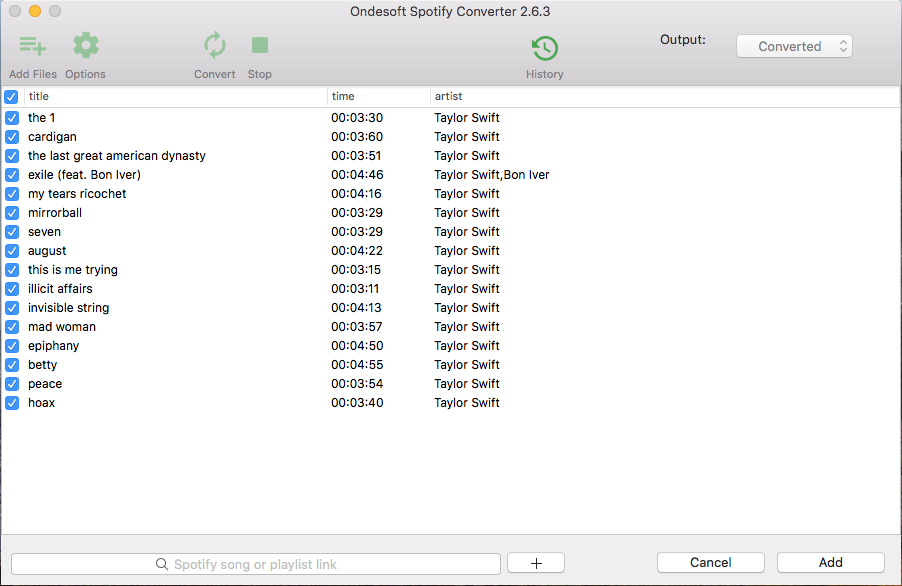This screenshot has width=902, height=586.
Task: Uncheck my tears ricochet checkbox
Action: (12, 194)
